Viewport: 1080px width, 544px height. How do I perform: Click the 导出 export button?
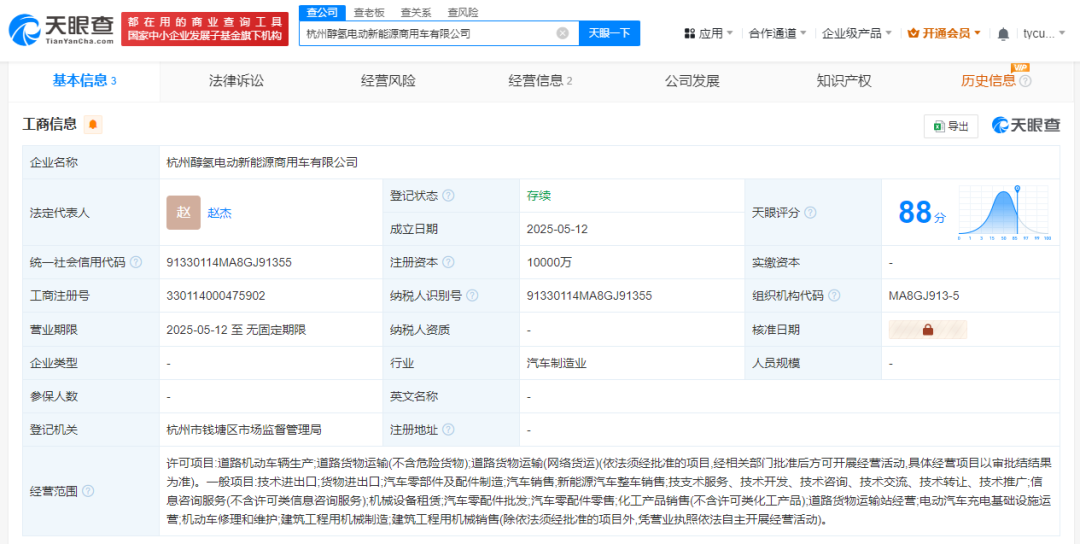[x=950, y=126]
